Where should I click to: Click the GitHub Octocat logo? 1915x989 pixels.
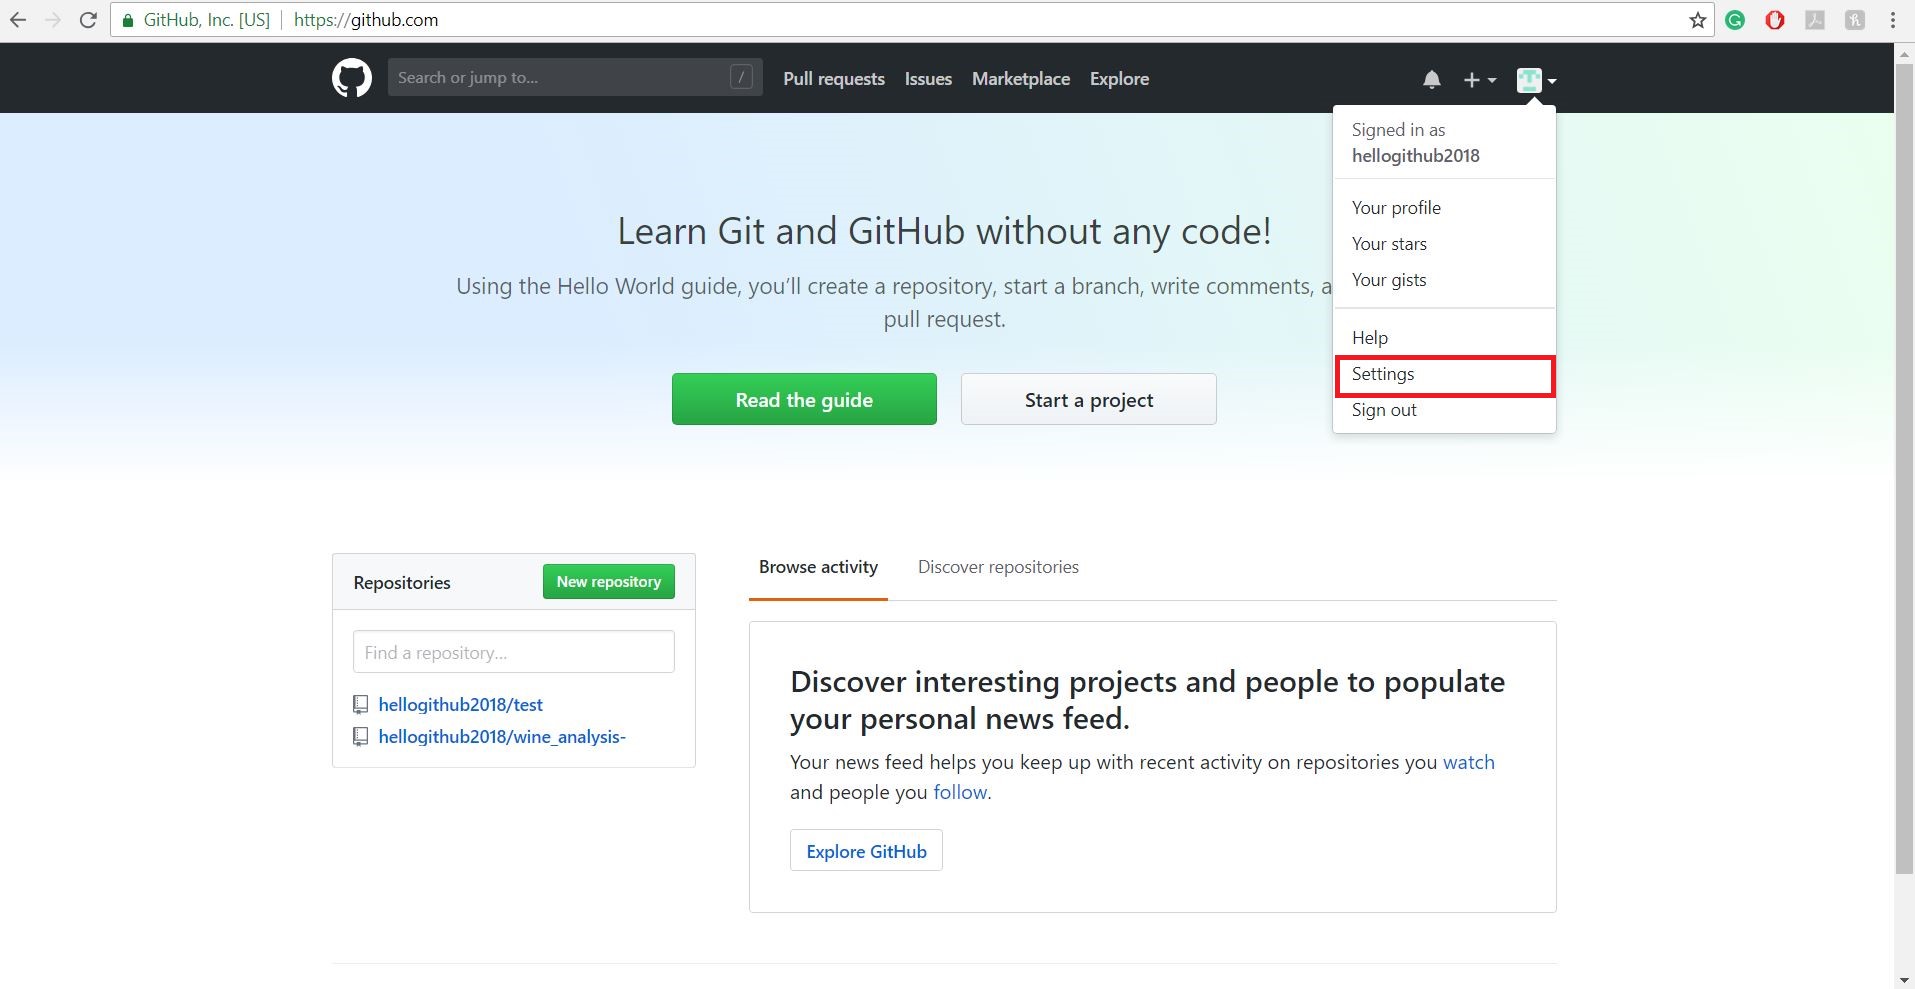click(351, 78)
